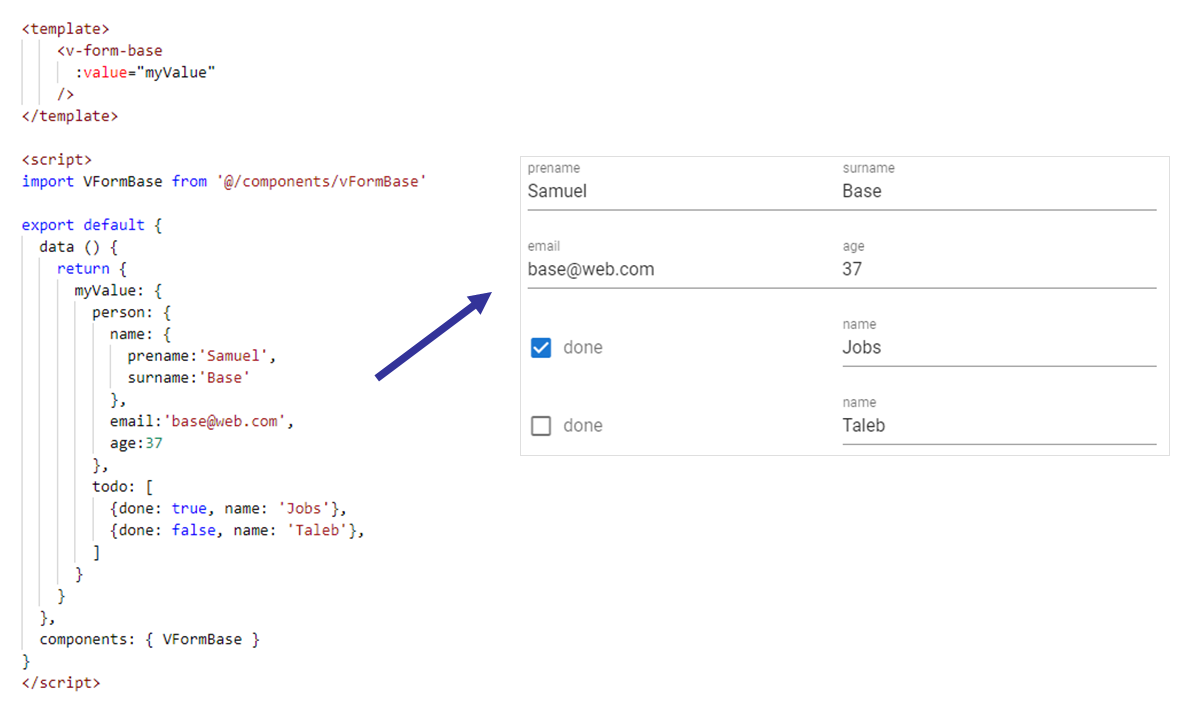Screen dimensions: 1186x717
Task: Click the prename:'Samuel' code line
Action: pyautogui.click(x=202, y=356)
